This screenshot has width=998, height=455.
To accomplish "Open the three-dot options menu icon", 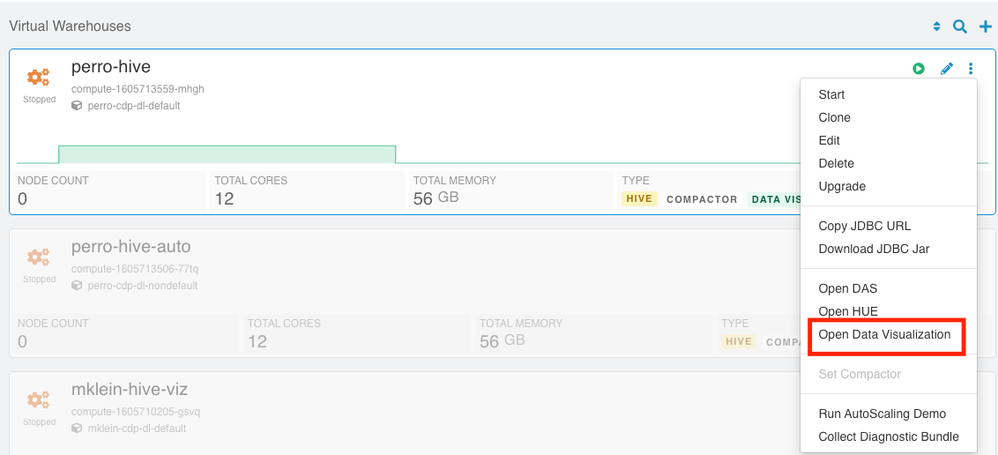I will pyautogui.click(x=971, y=68).
